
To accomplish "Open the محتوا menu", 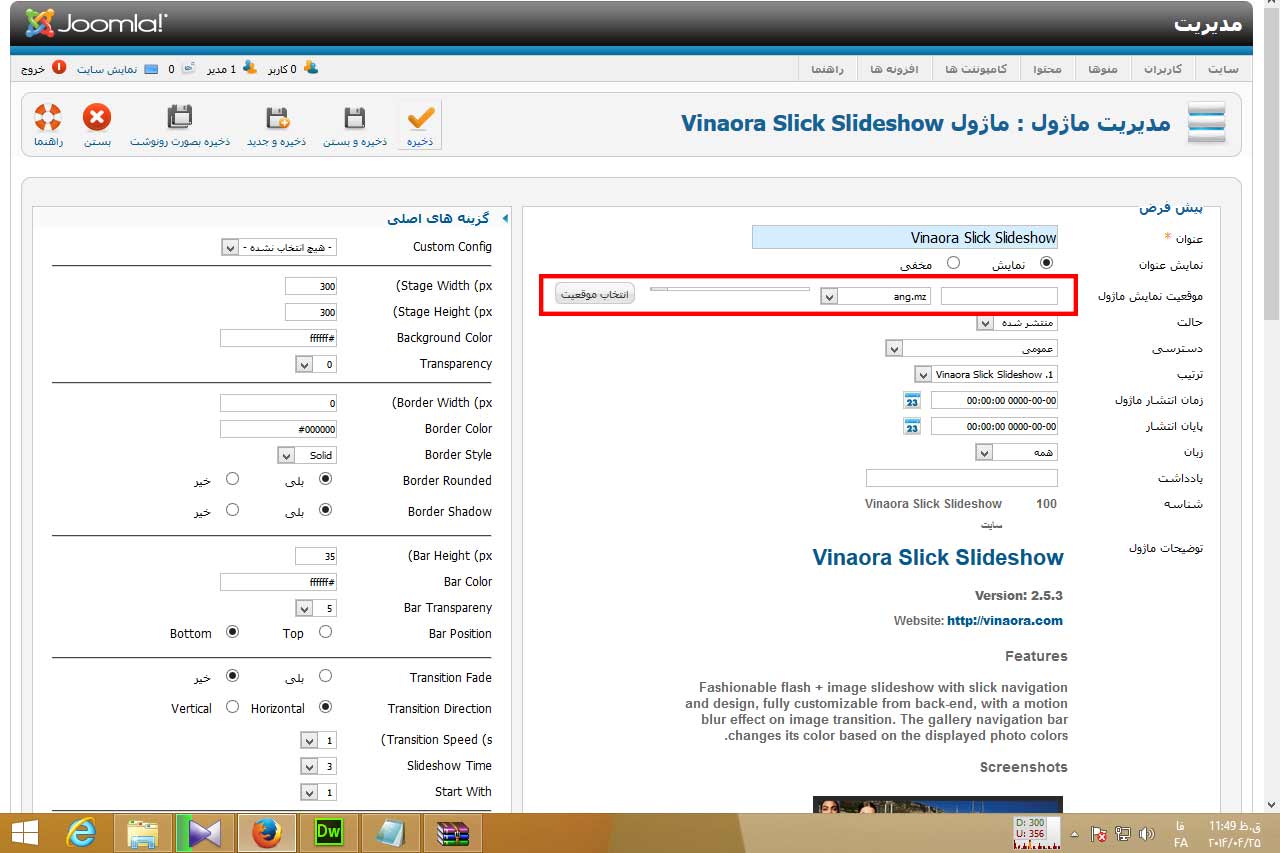I will click(x=1047, y=69).
